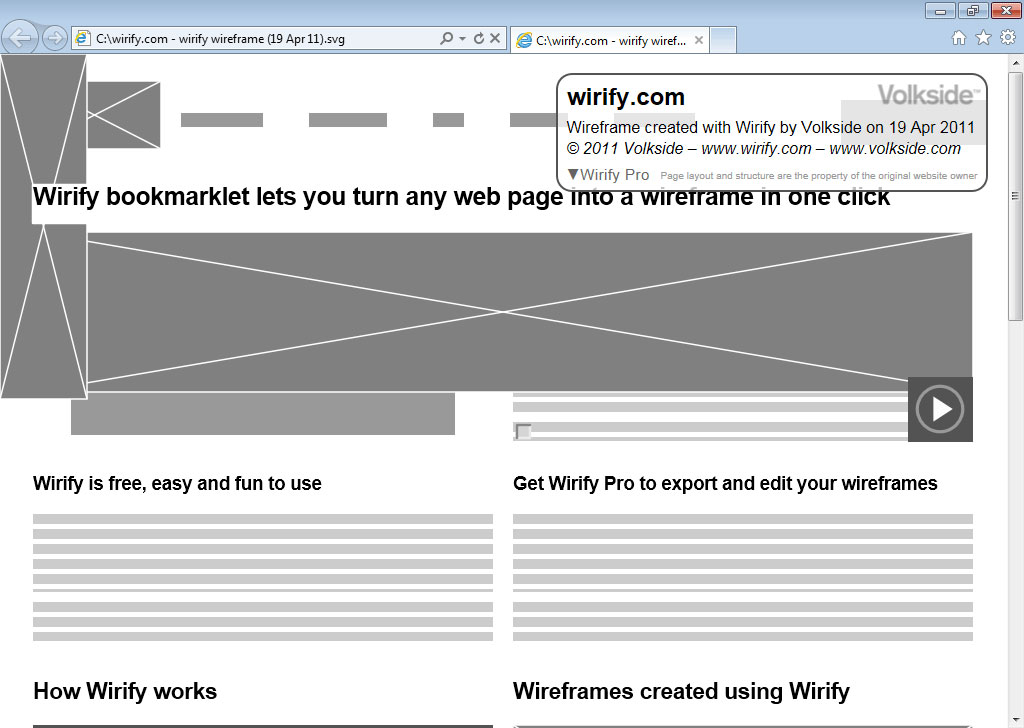Click the first navigation placeholder bar

[x=222, y=120]
